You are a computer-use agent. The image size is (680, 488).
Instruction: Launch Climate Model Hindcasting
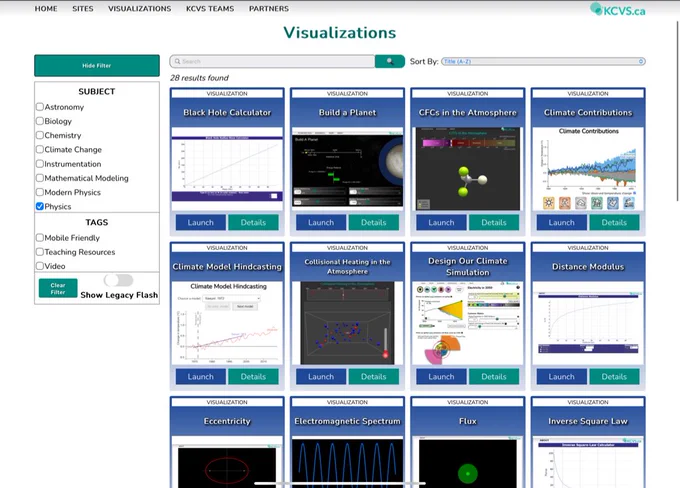point(200,377)
